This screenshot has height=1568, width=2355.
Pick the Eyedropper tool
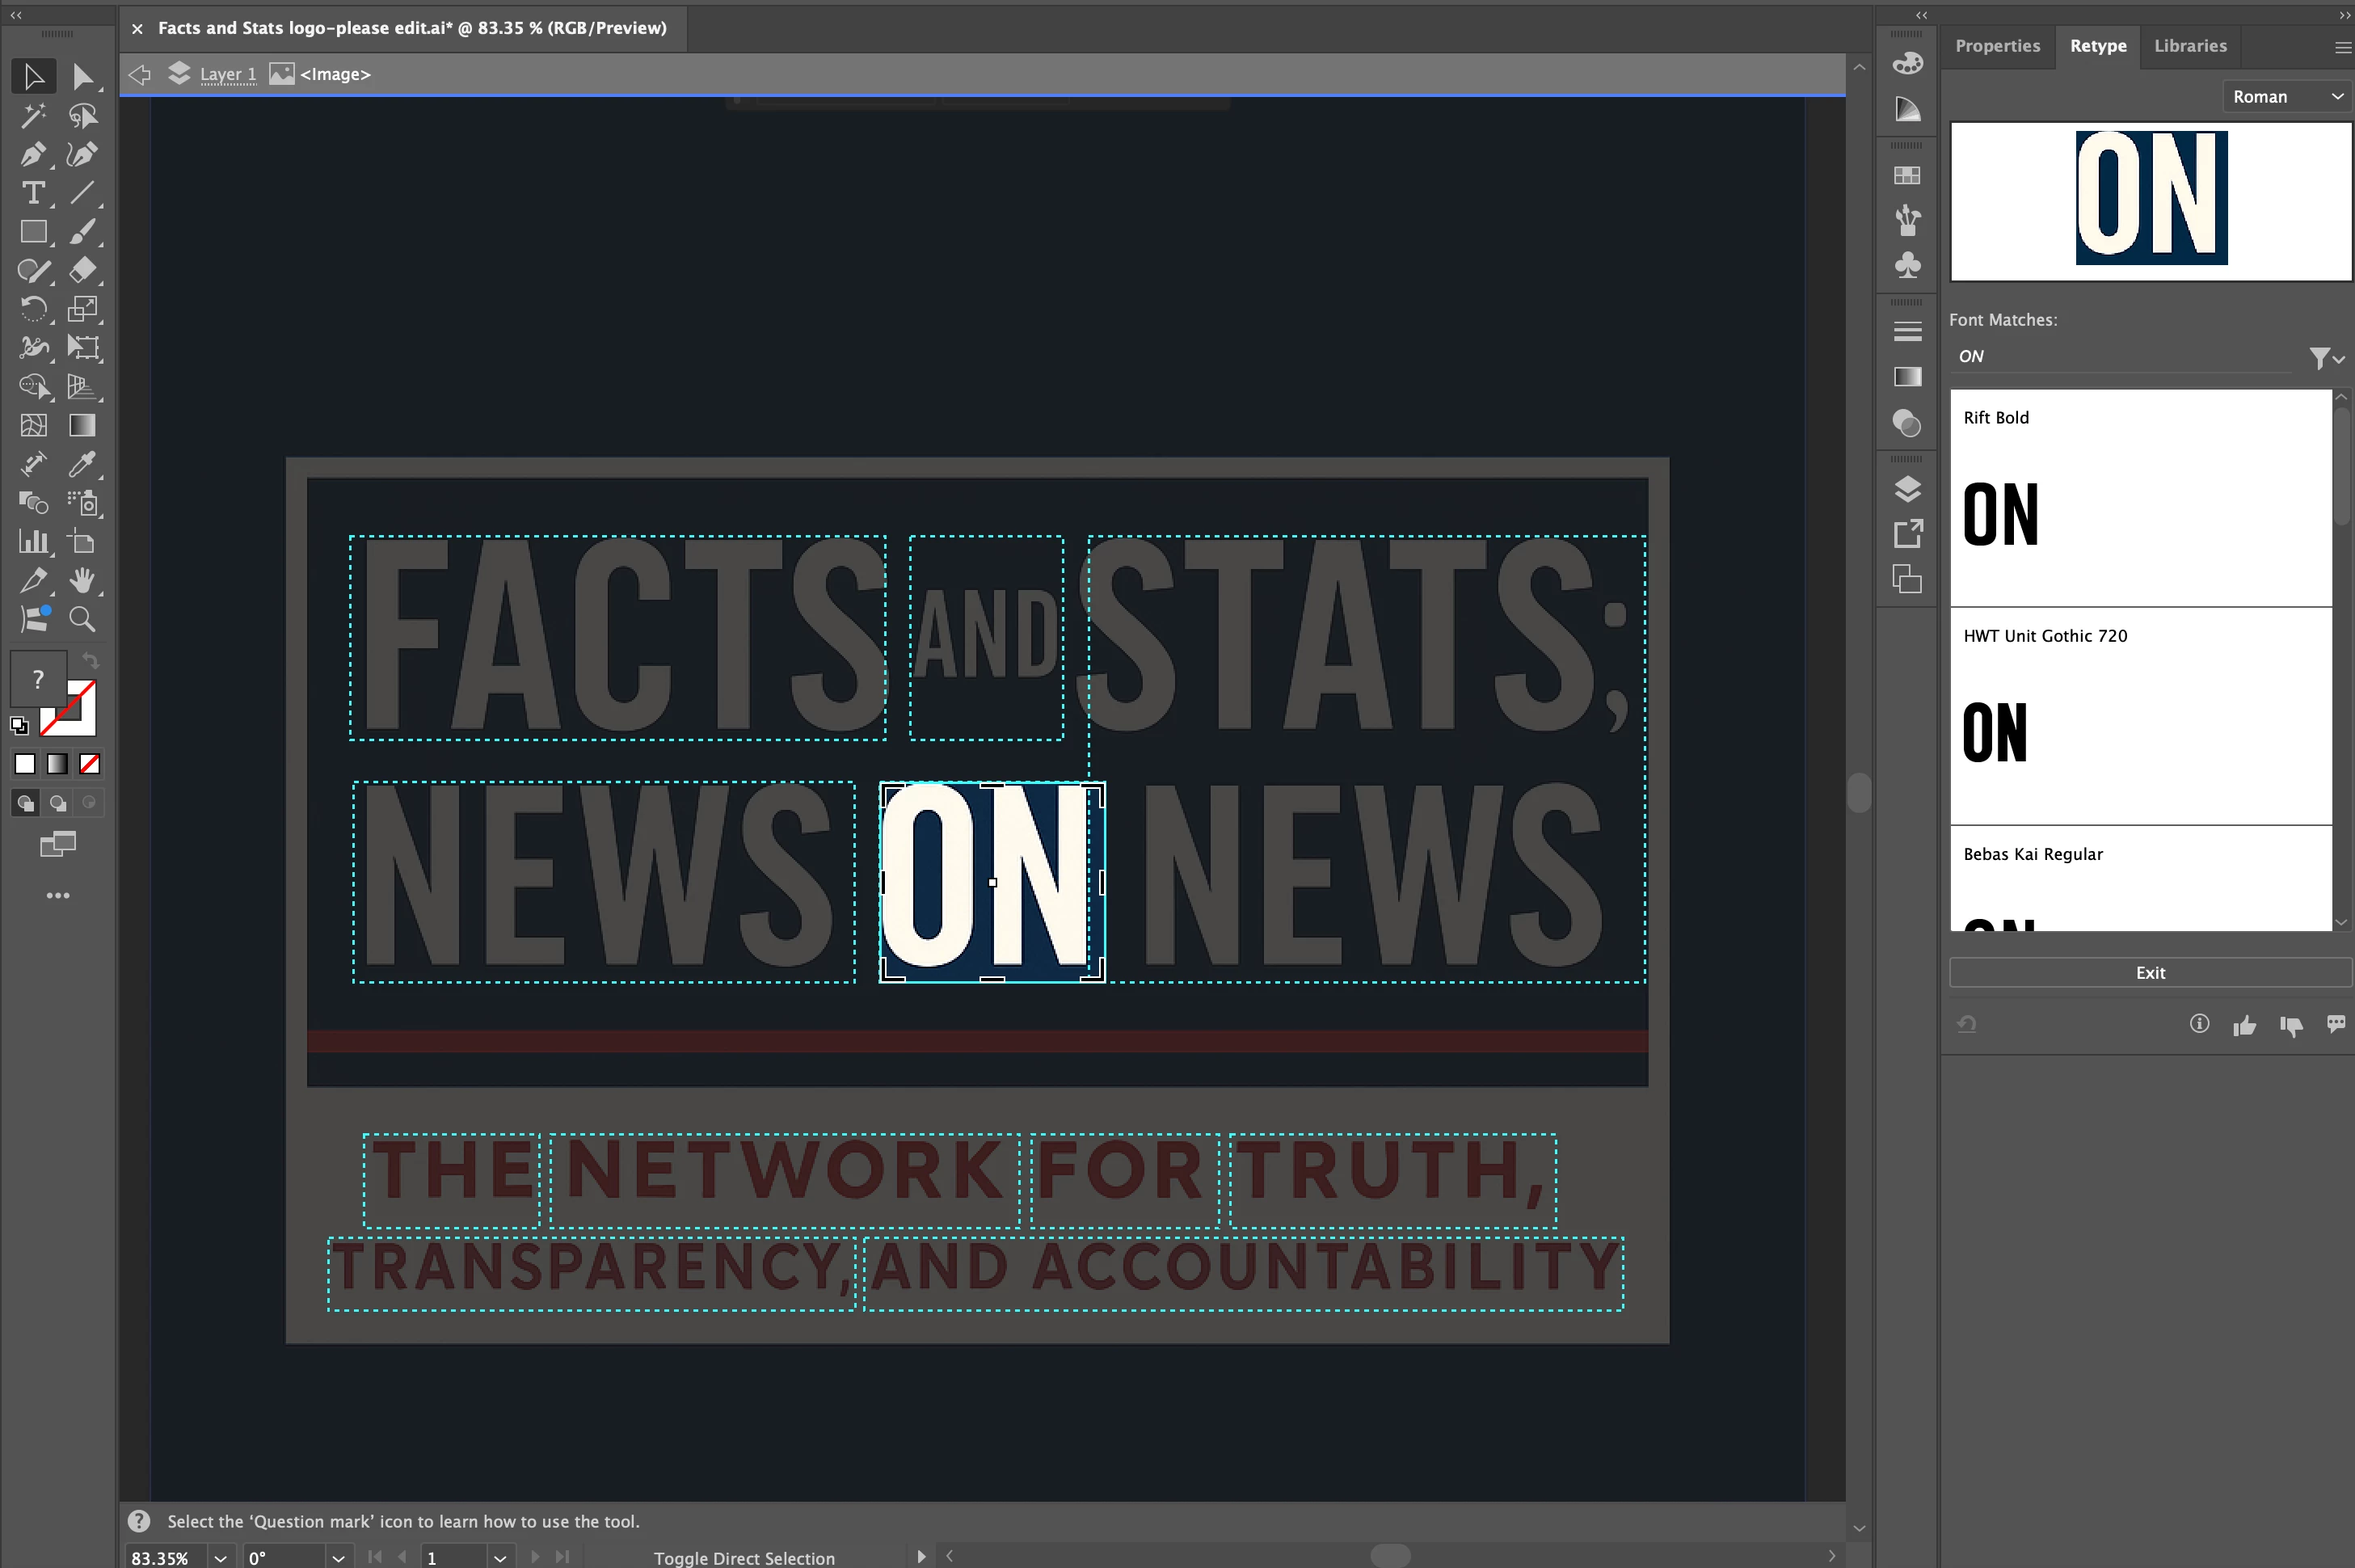click(82, 464)
